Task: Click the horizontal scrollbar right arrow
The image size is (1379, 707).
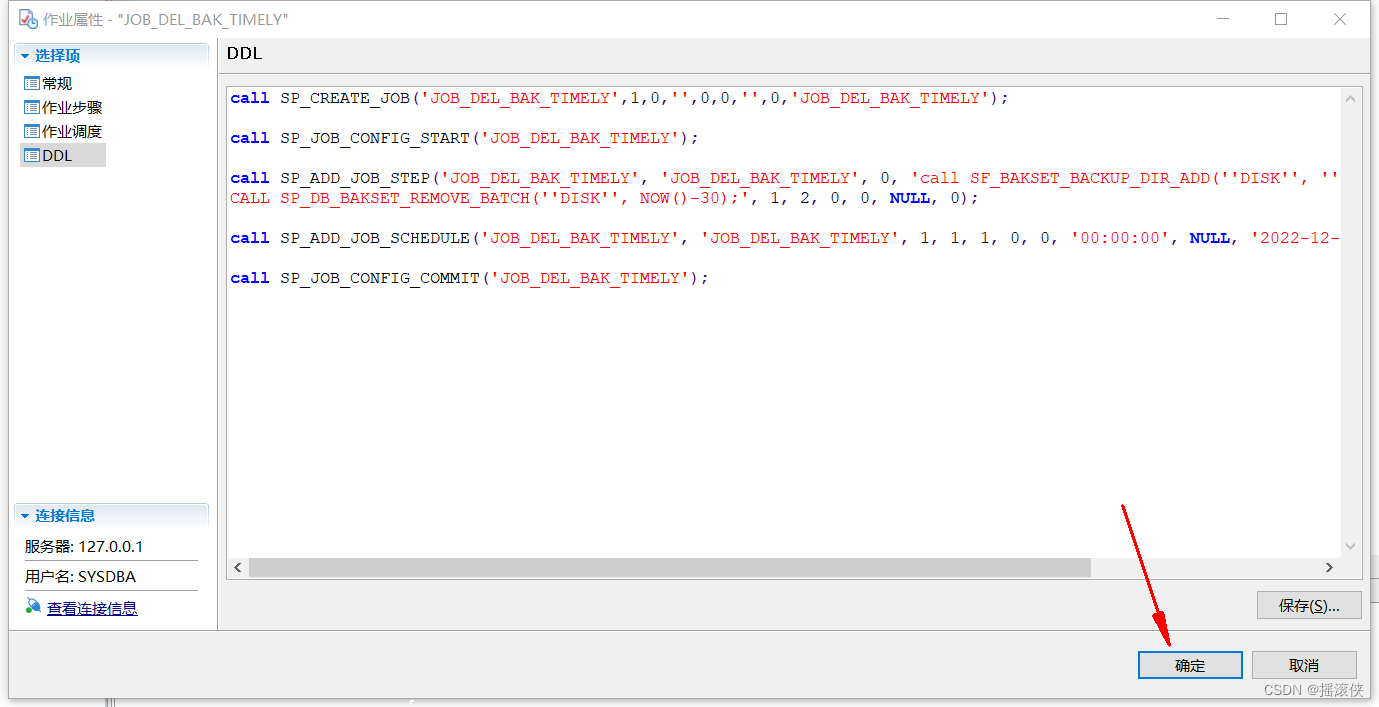Action: pyautogui.click(x=1329, y=567)
